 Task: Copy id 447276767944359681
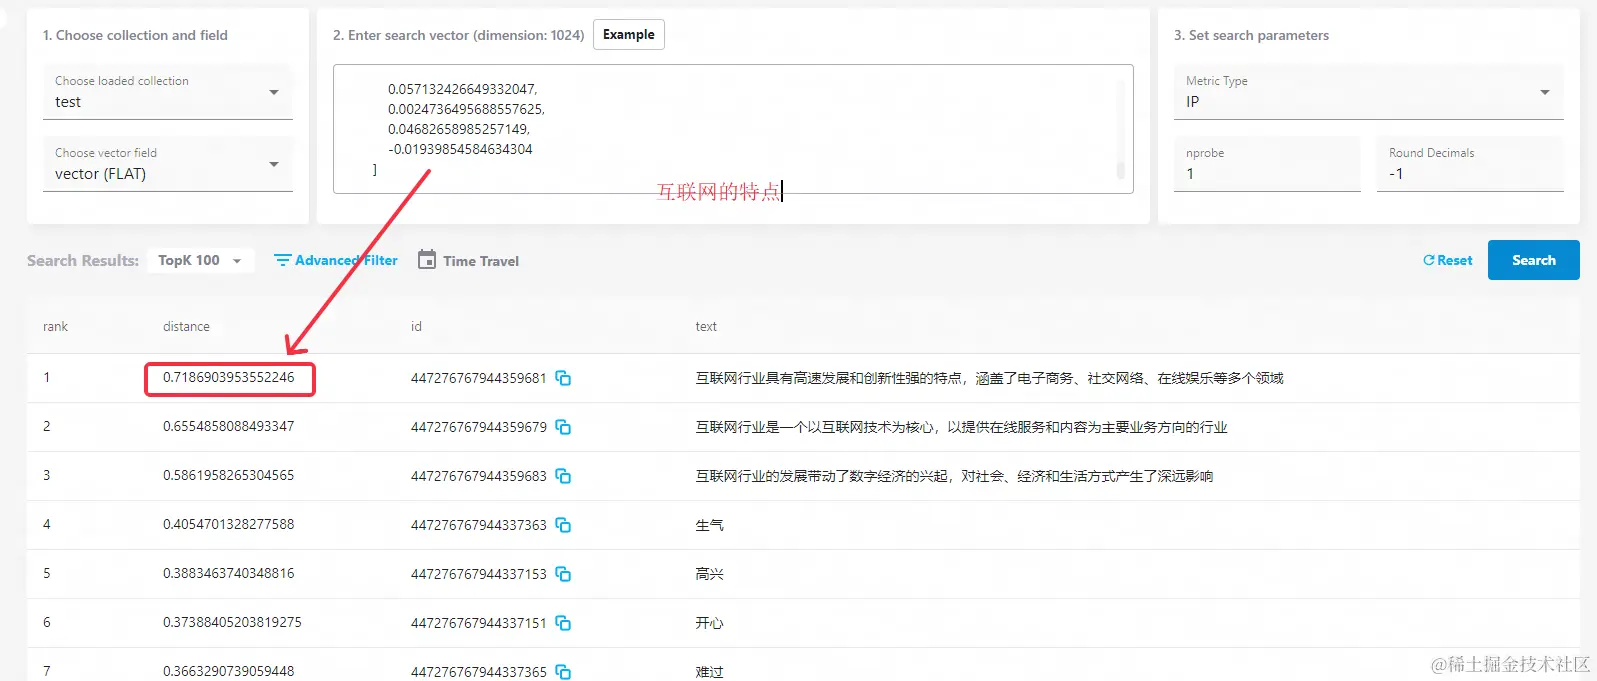pyautogui.click(x=563, y=378)
